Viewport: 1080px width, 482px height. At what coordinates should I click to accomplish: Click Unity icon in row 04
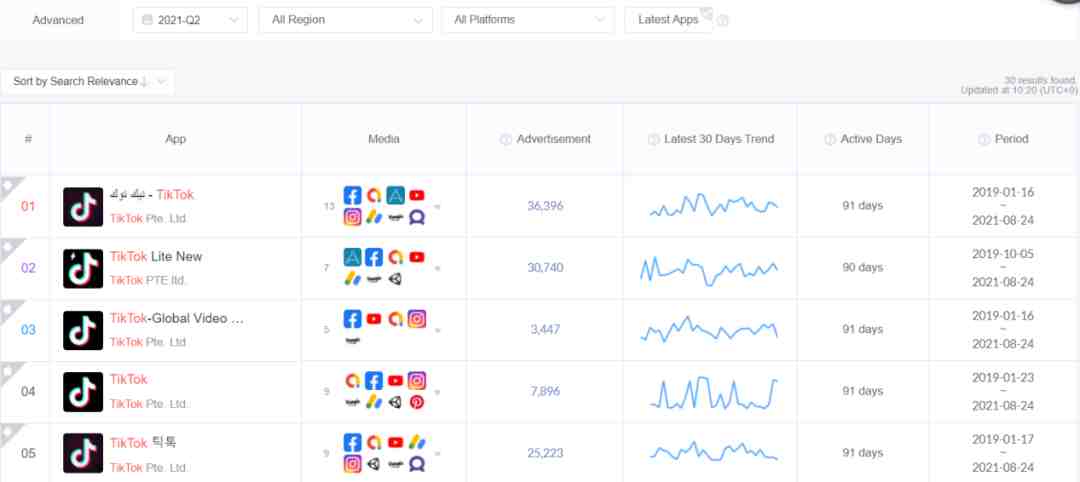[395, 402]
